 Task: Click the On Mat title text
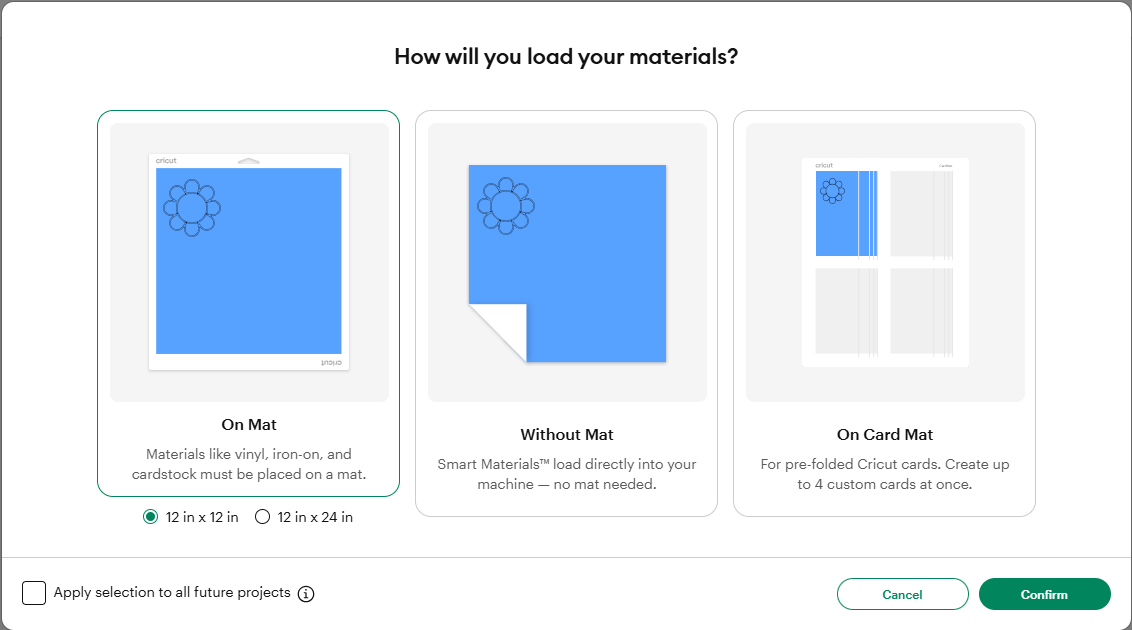(249, 424)
